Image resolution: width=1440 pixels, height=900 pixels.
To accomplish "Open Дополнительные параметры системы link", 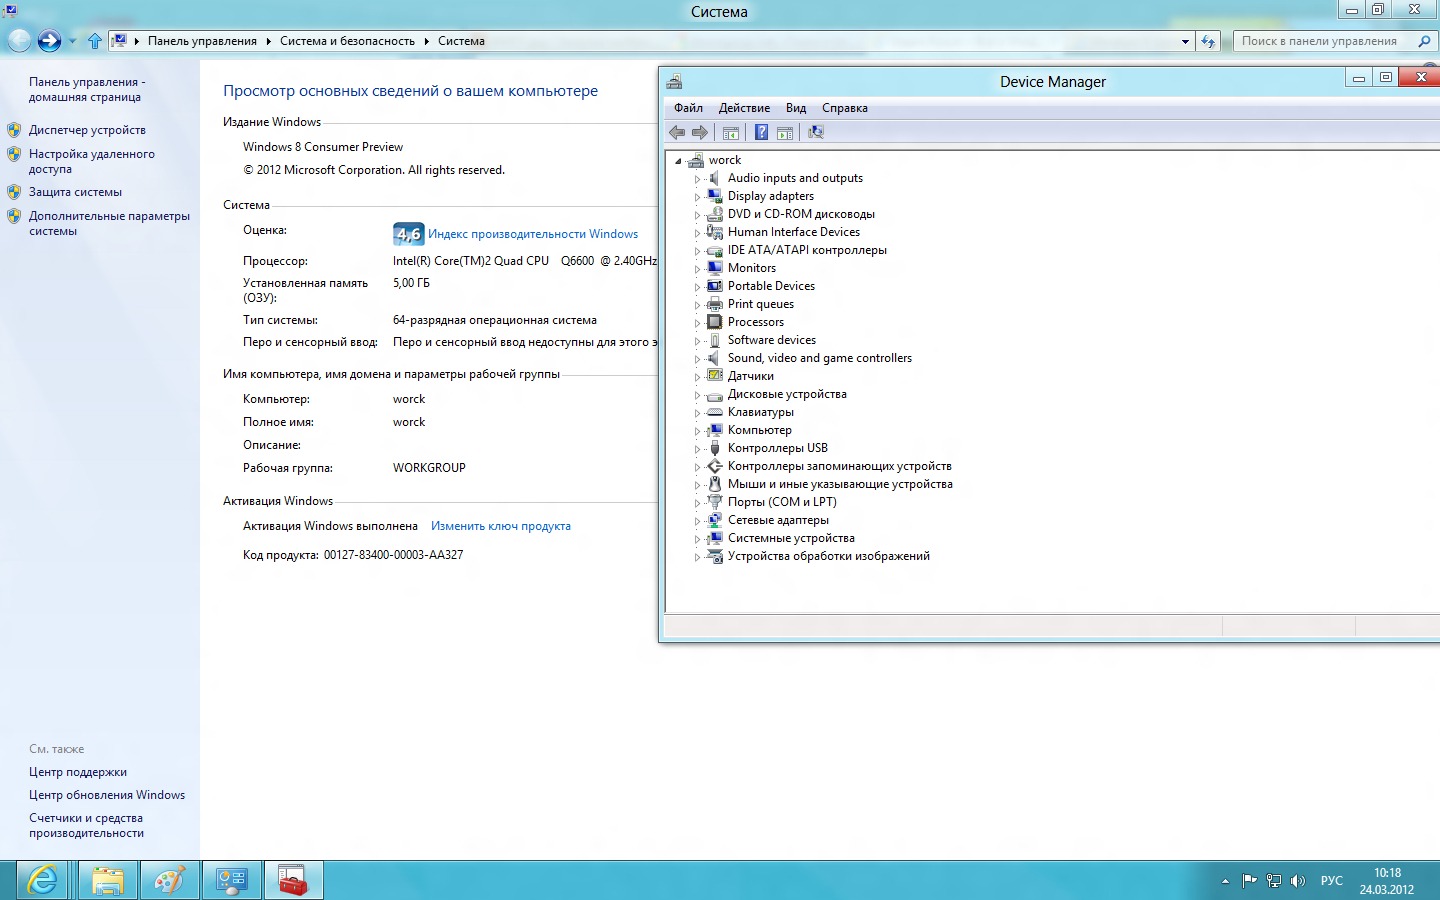I will (109, 223).
